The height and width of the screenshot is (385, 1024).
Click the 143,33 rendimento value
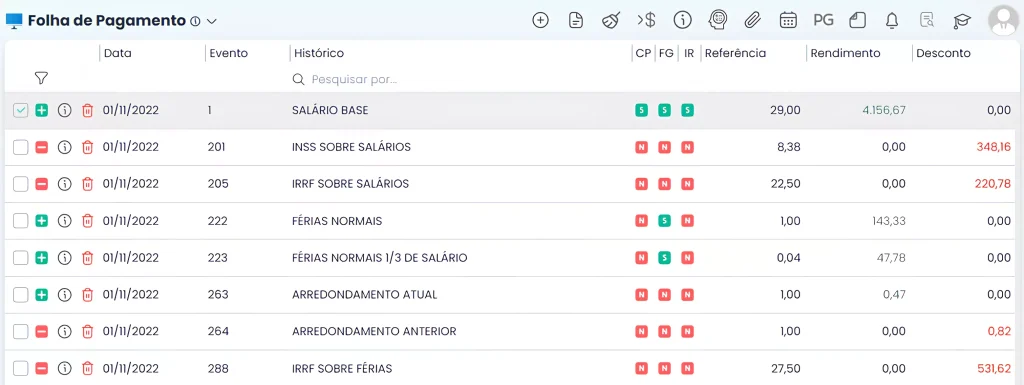point(889,221)
